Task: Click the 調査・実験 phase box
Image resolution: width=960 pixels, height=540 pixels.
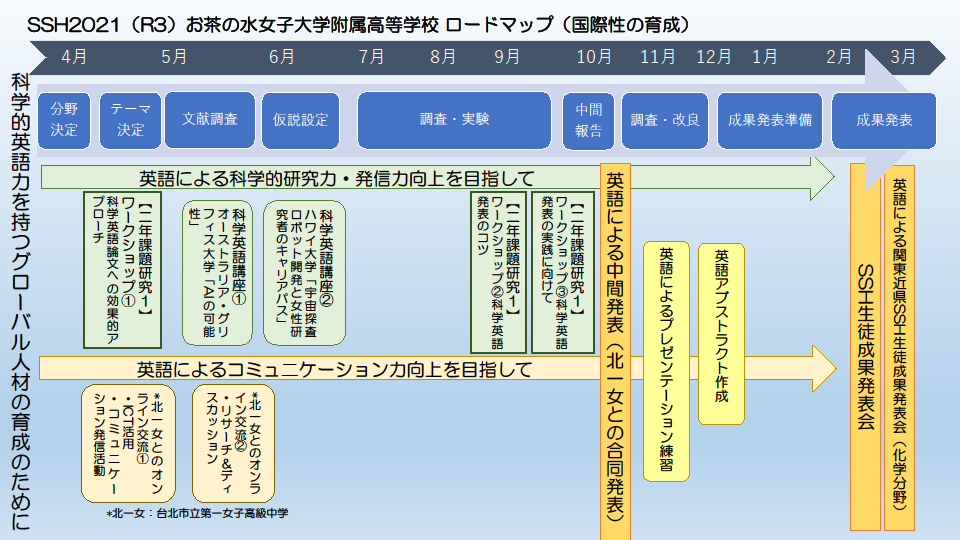Action: click(454, 120)
